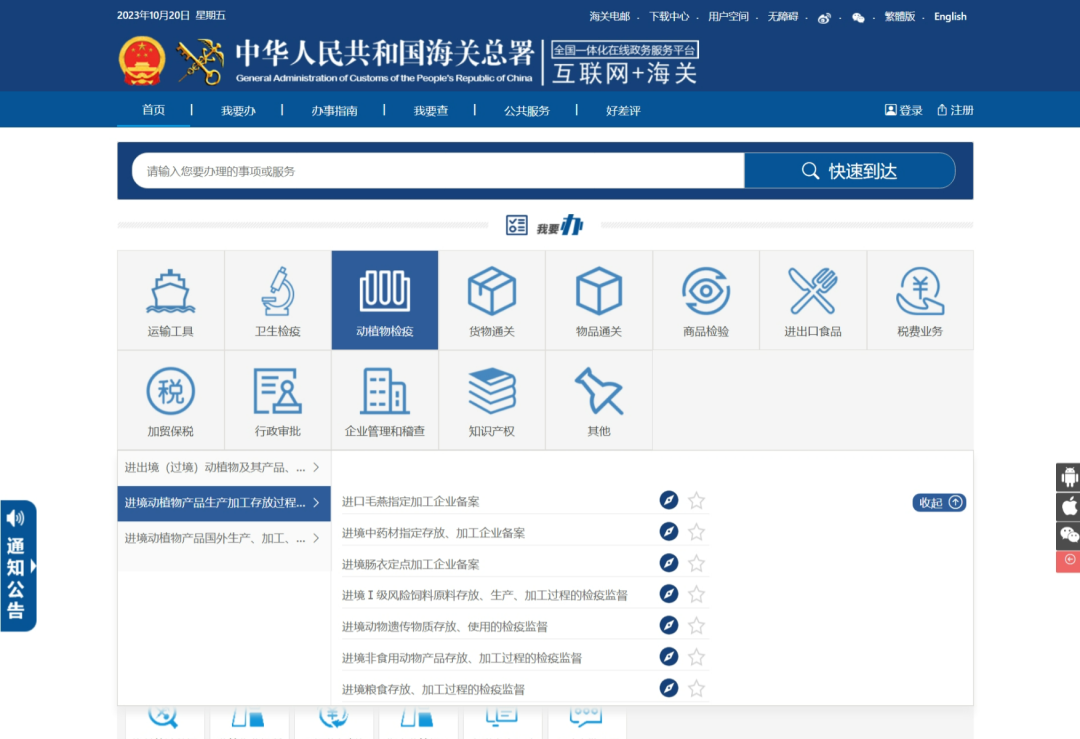
Task: Expand 进境动植物产品国外生产、加工 submenu
Action: 223,538
